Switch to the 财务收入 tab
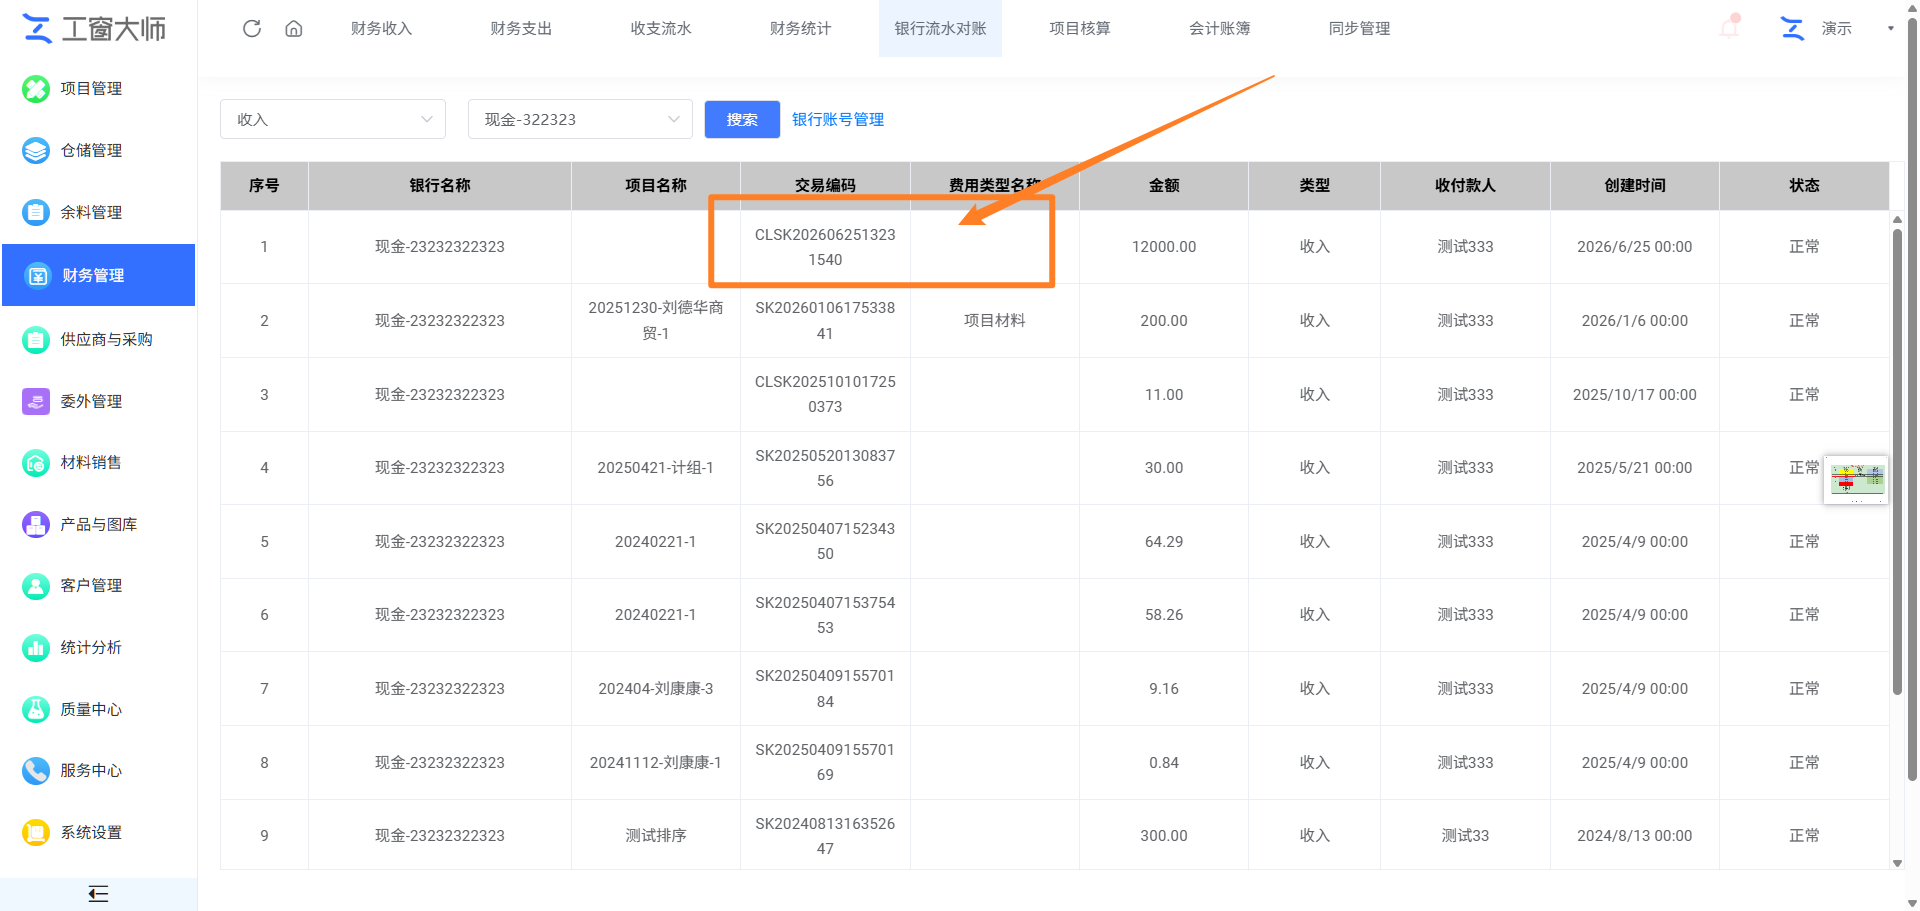This screenshot has width=1920, height=911. (x=381, y=28)
